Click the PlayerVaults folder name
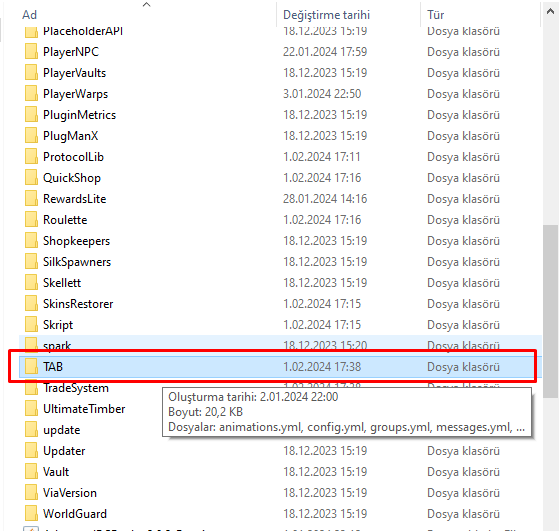The height and width of the screenshot is (531, 559). pyautogui.click(x=75, y=73)
